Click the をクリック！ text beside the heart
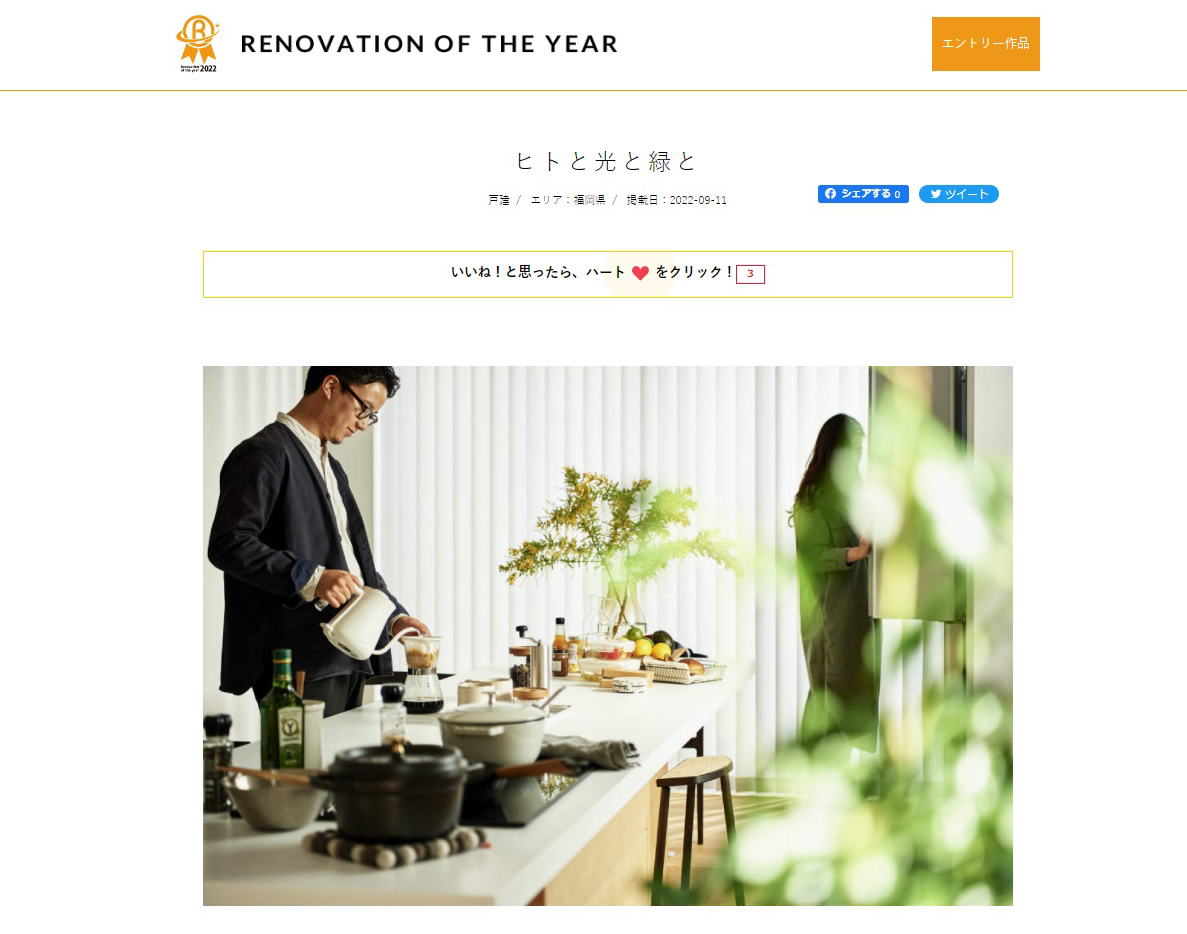 [x=694, y=272]
